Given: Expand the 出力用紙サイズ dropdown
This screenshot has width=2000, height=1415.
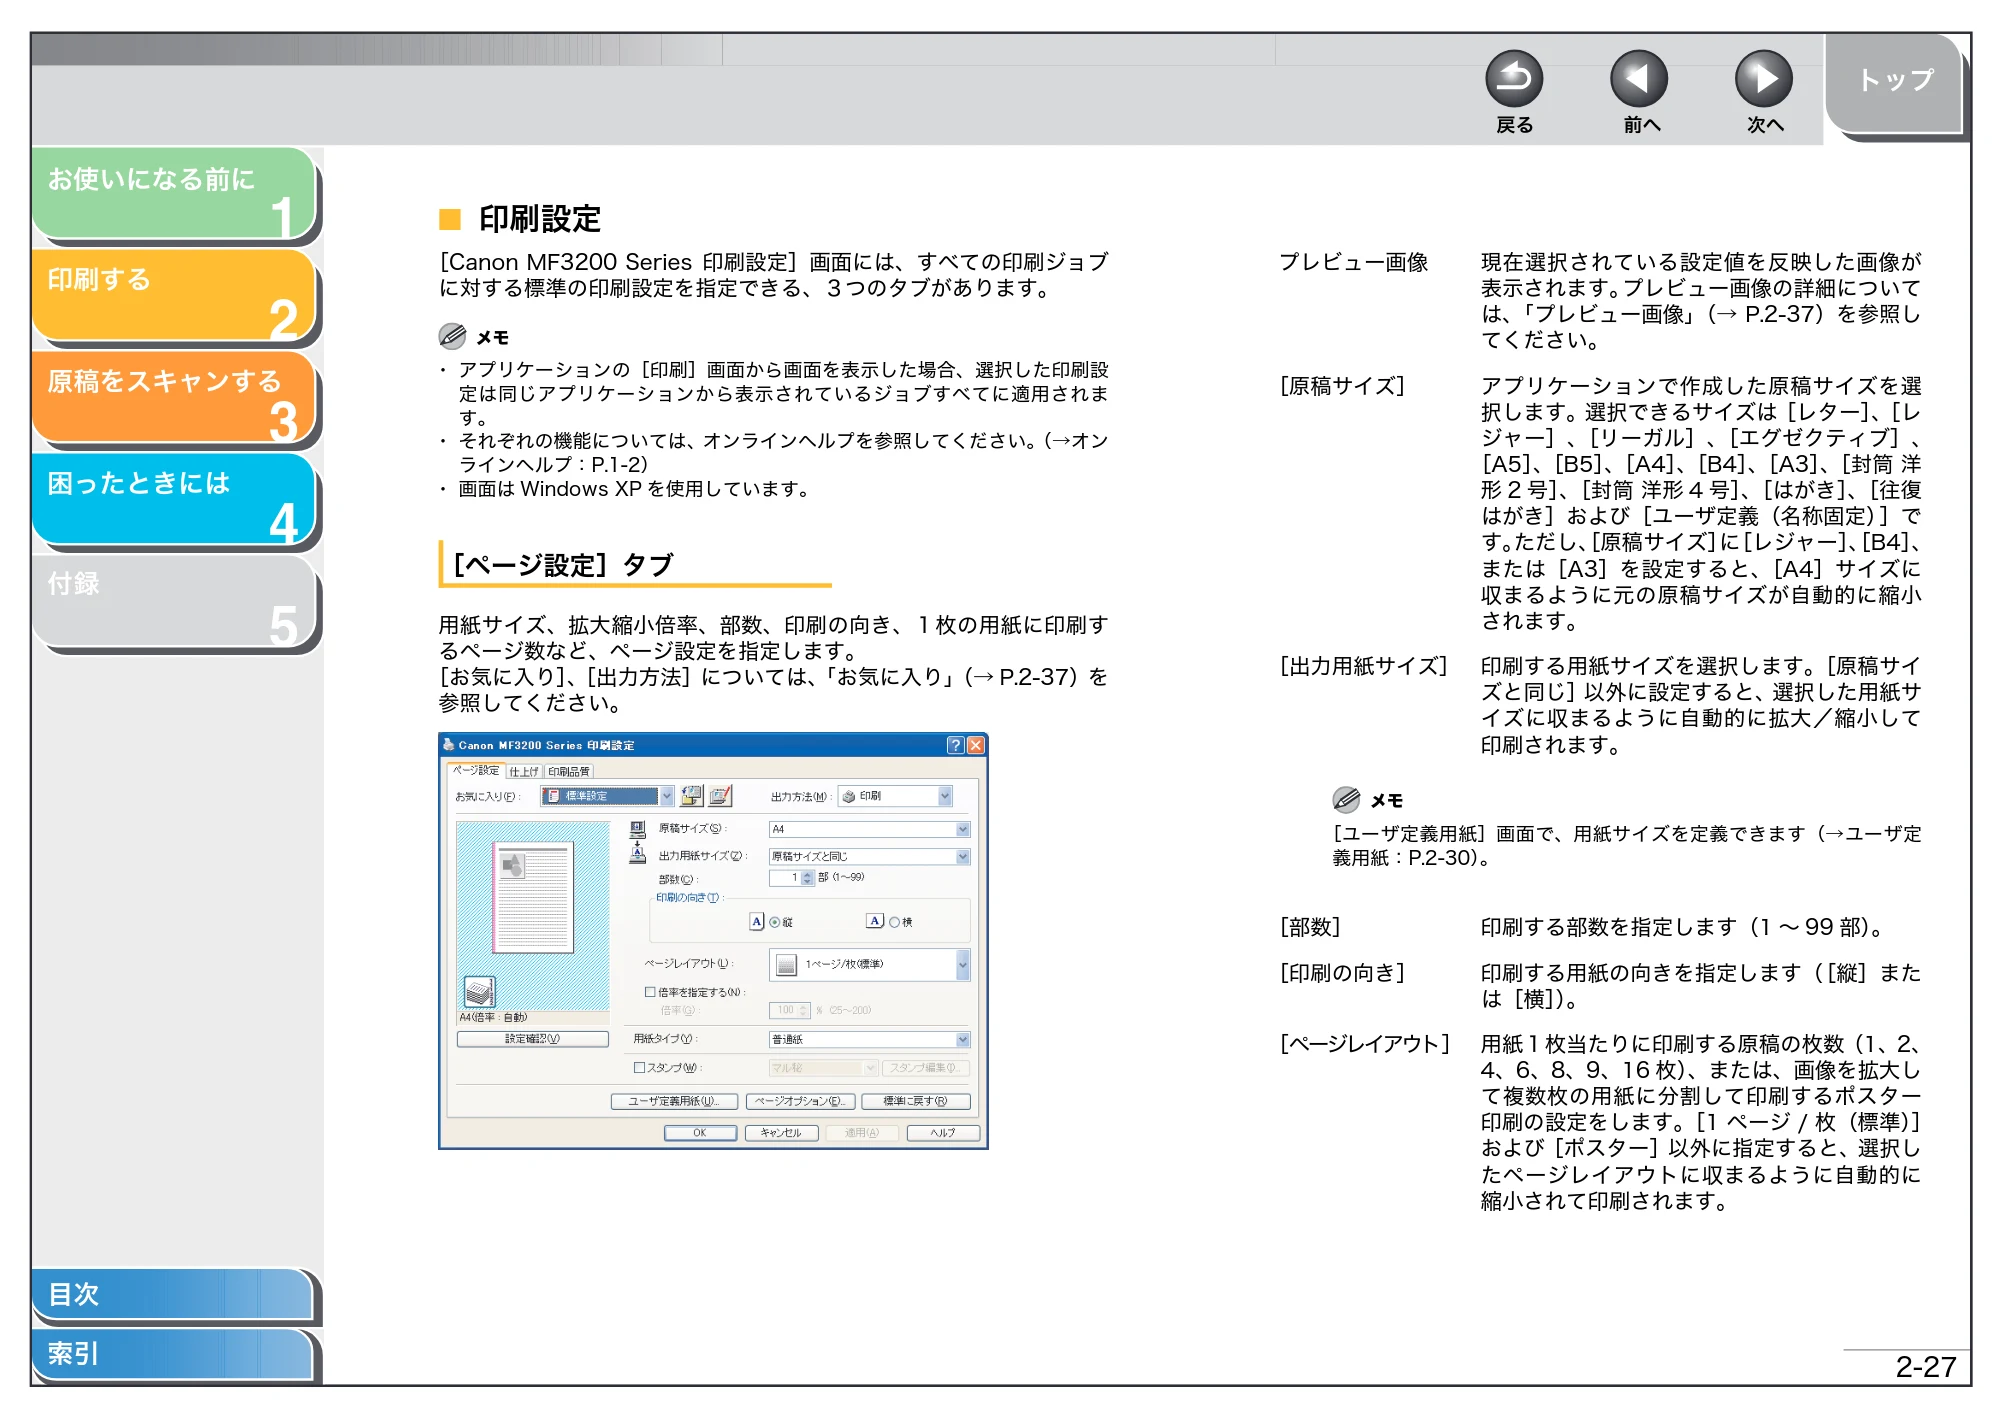Looking at the screenshot, I should 963,856.
